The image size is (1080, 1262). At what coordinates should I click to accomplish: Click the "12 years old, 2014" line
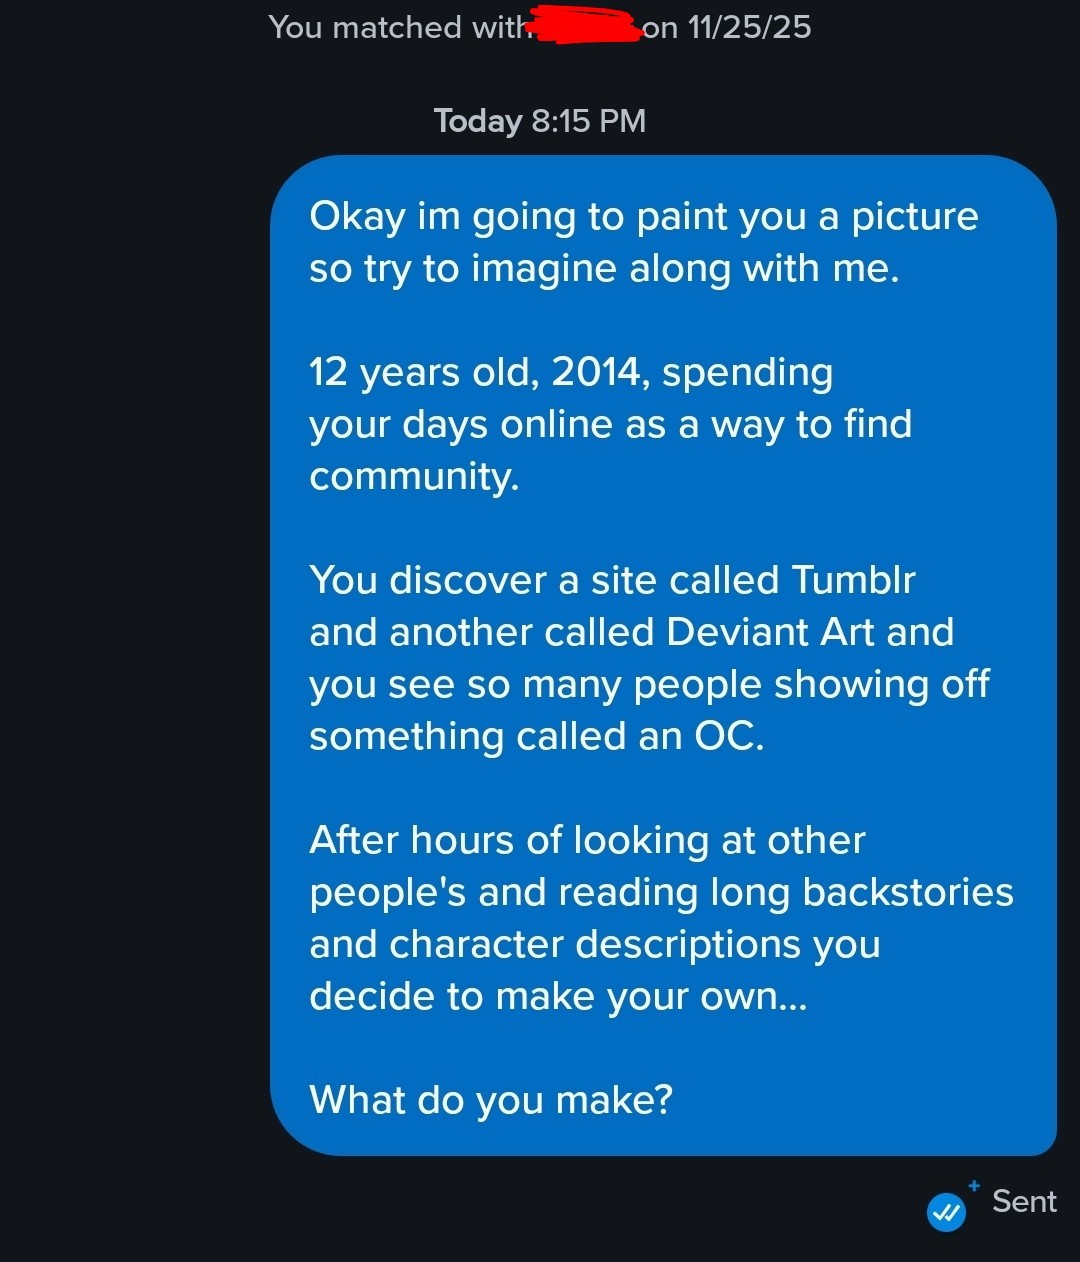point(571,372)
